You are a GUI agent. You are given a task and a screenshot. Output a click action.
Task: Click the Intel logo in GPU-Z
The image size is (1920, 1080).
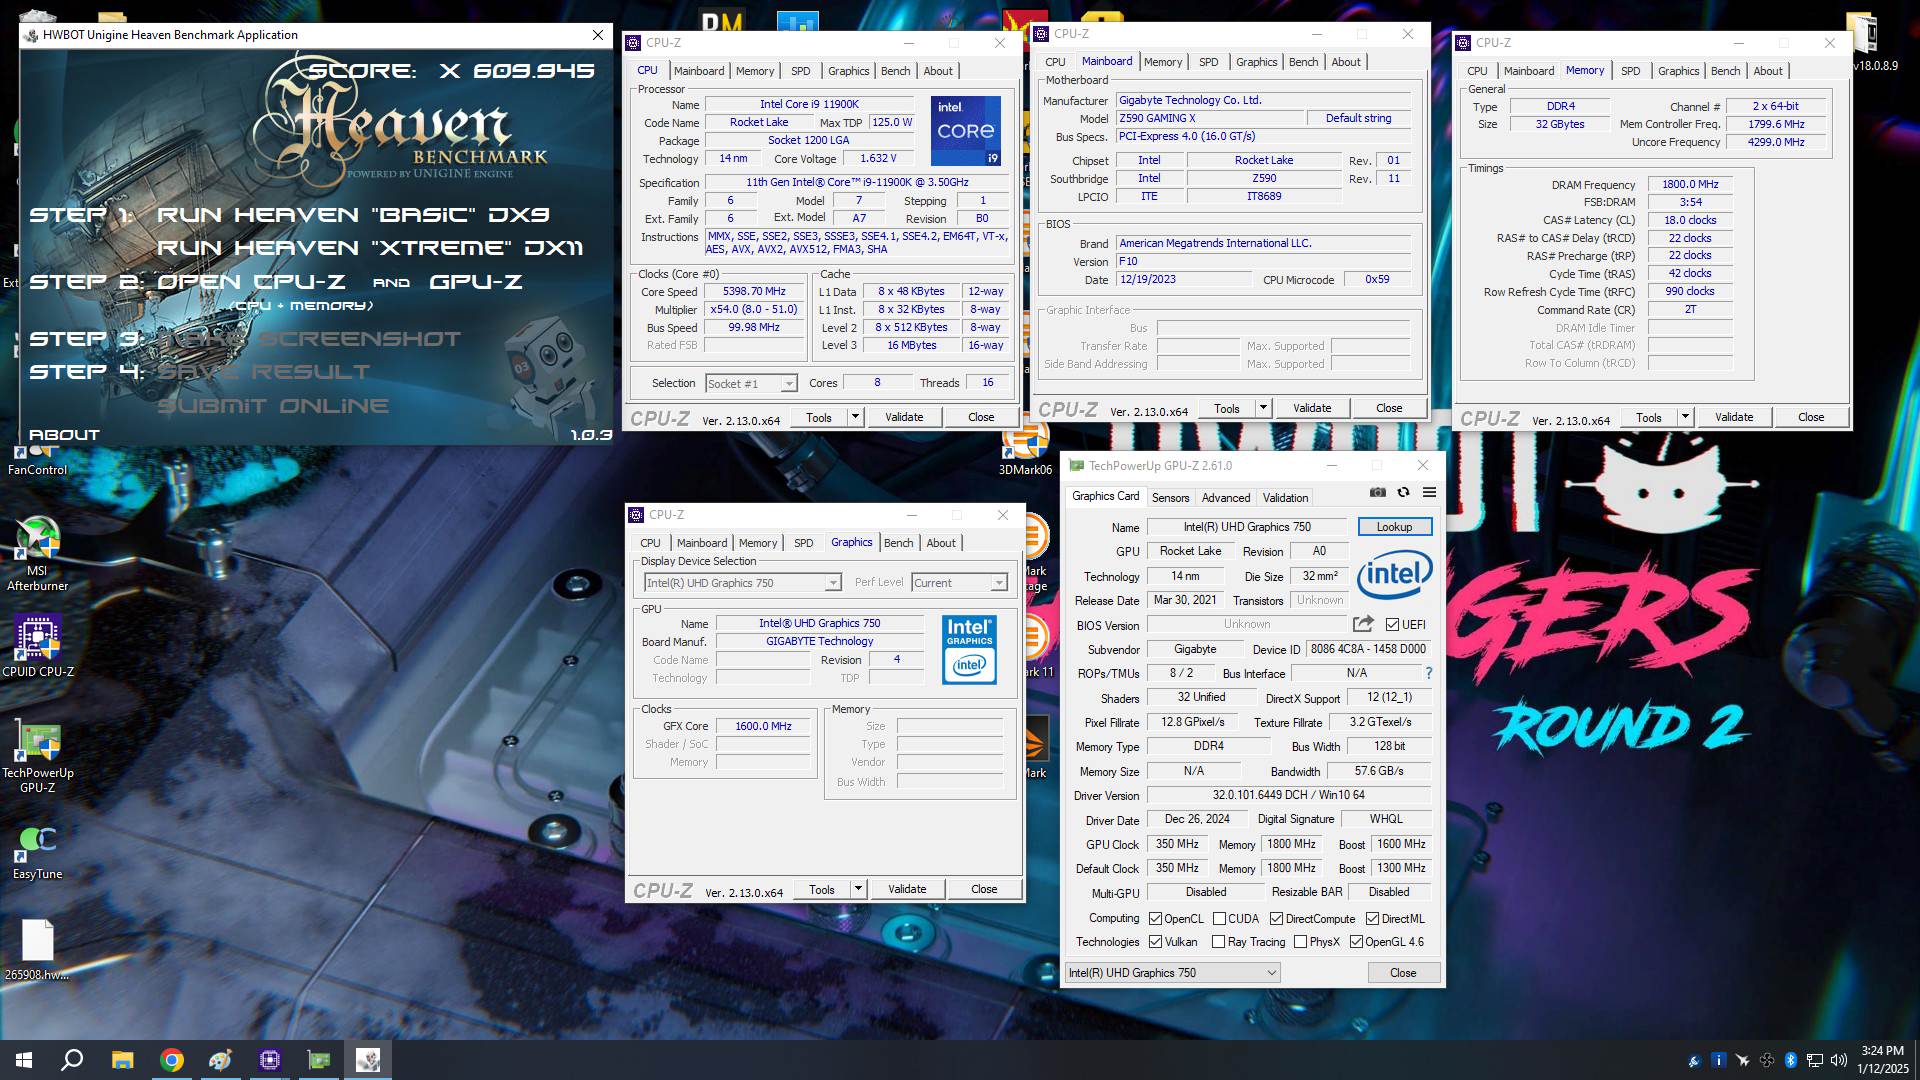1395,574
